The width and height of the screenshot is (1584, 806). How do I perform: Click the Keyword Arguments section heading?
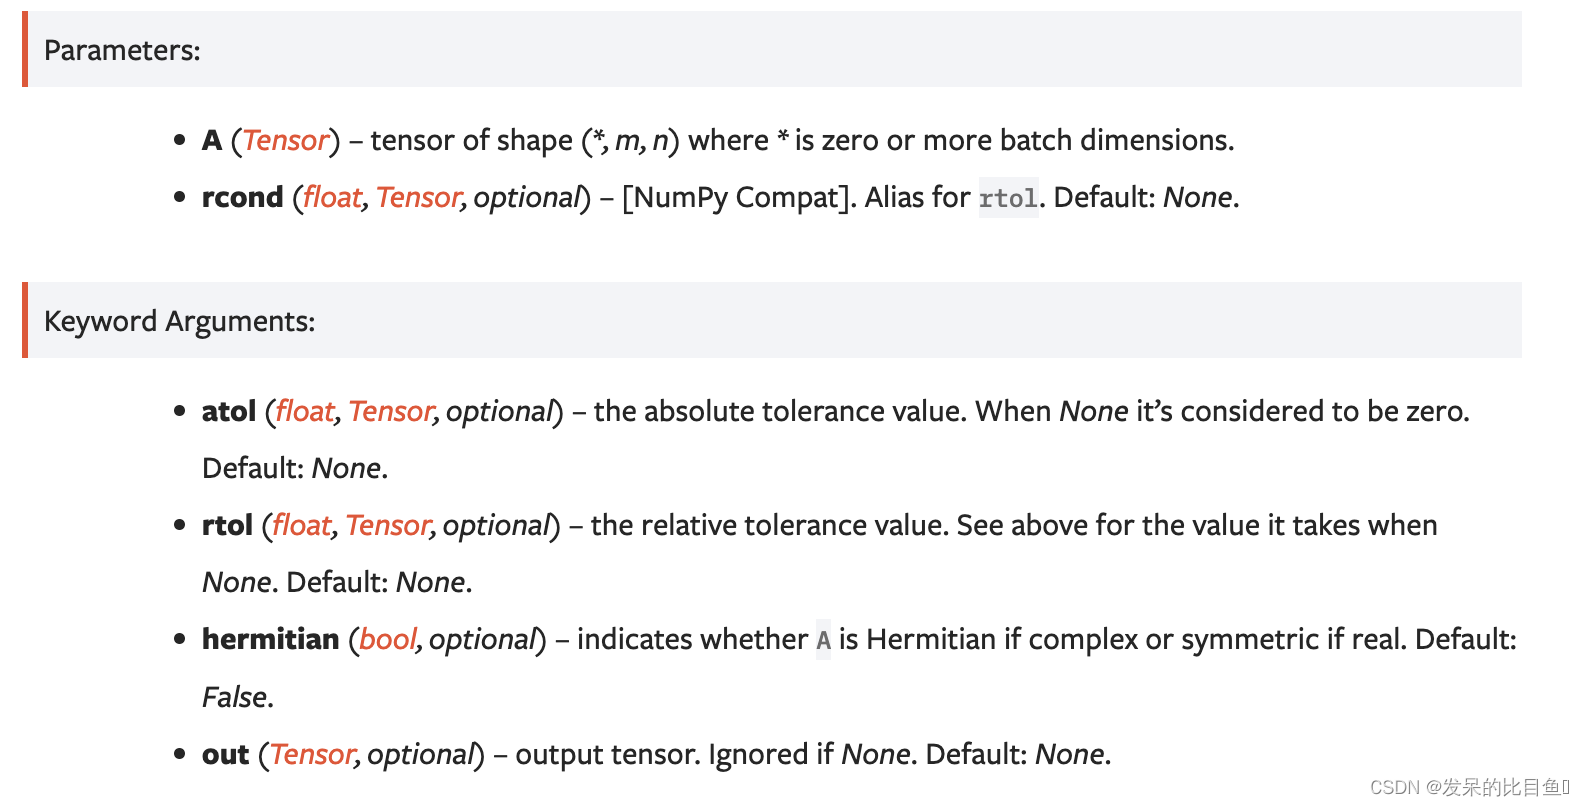(x=179, y=322)
